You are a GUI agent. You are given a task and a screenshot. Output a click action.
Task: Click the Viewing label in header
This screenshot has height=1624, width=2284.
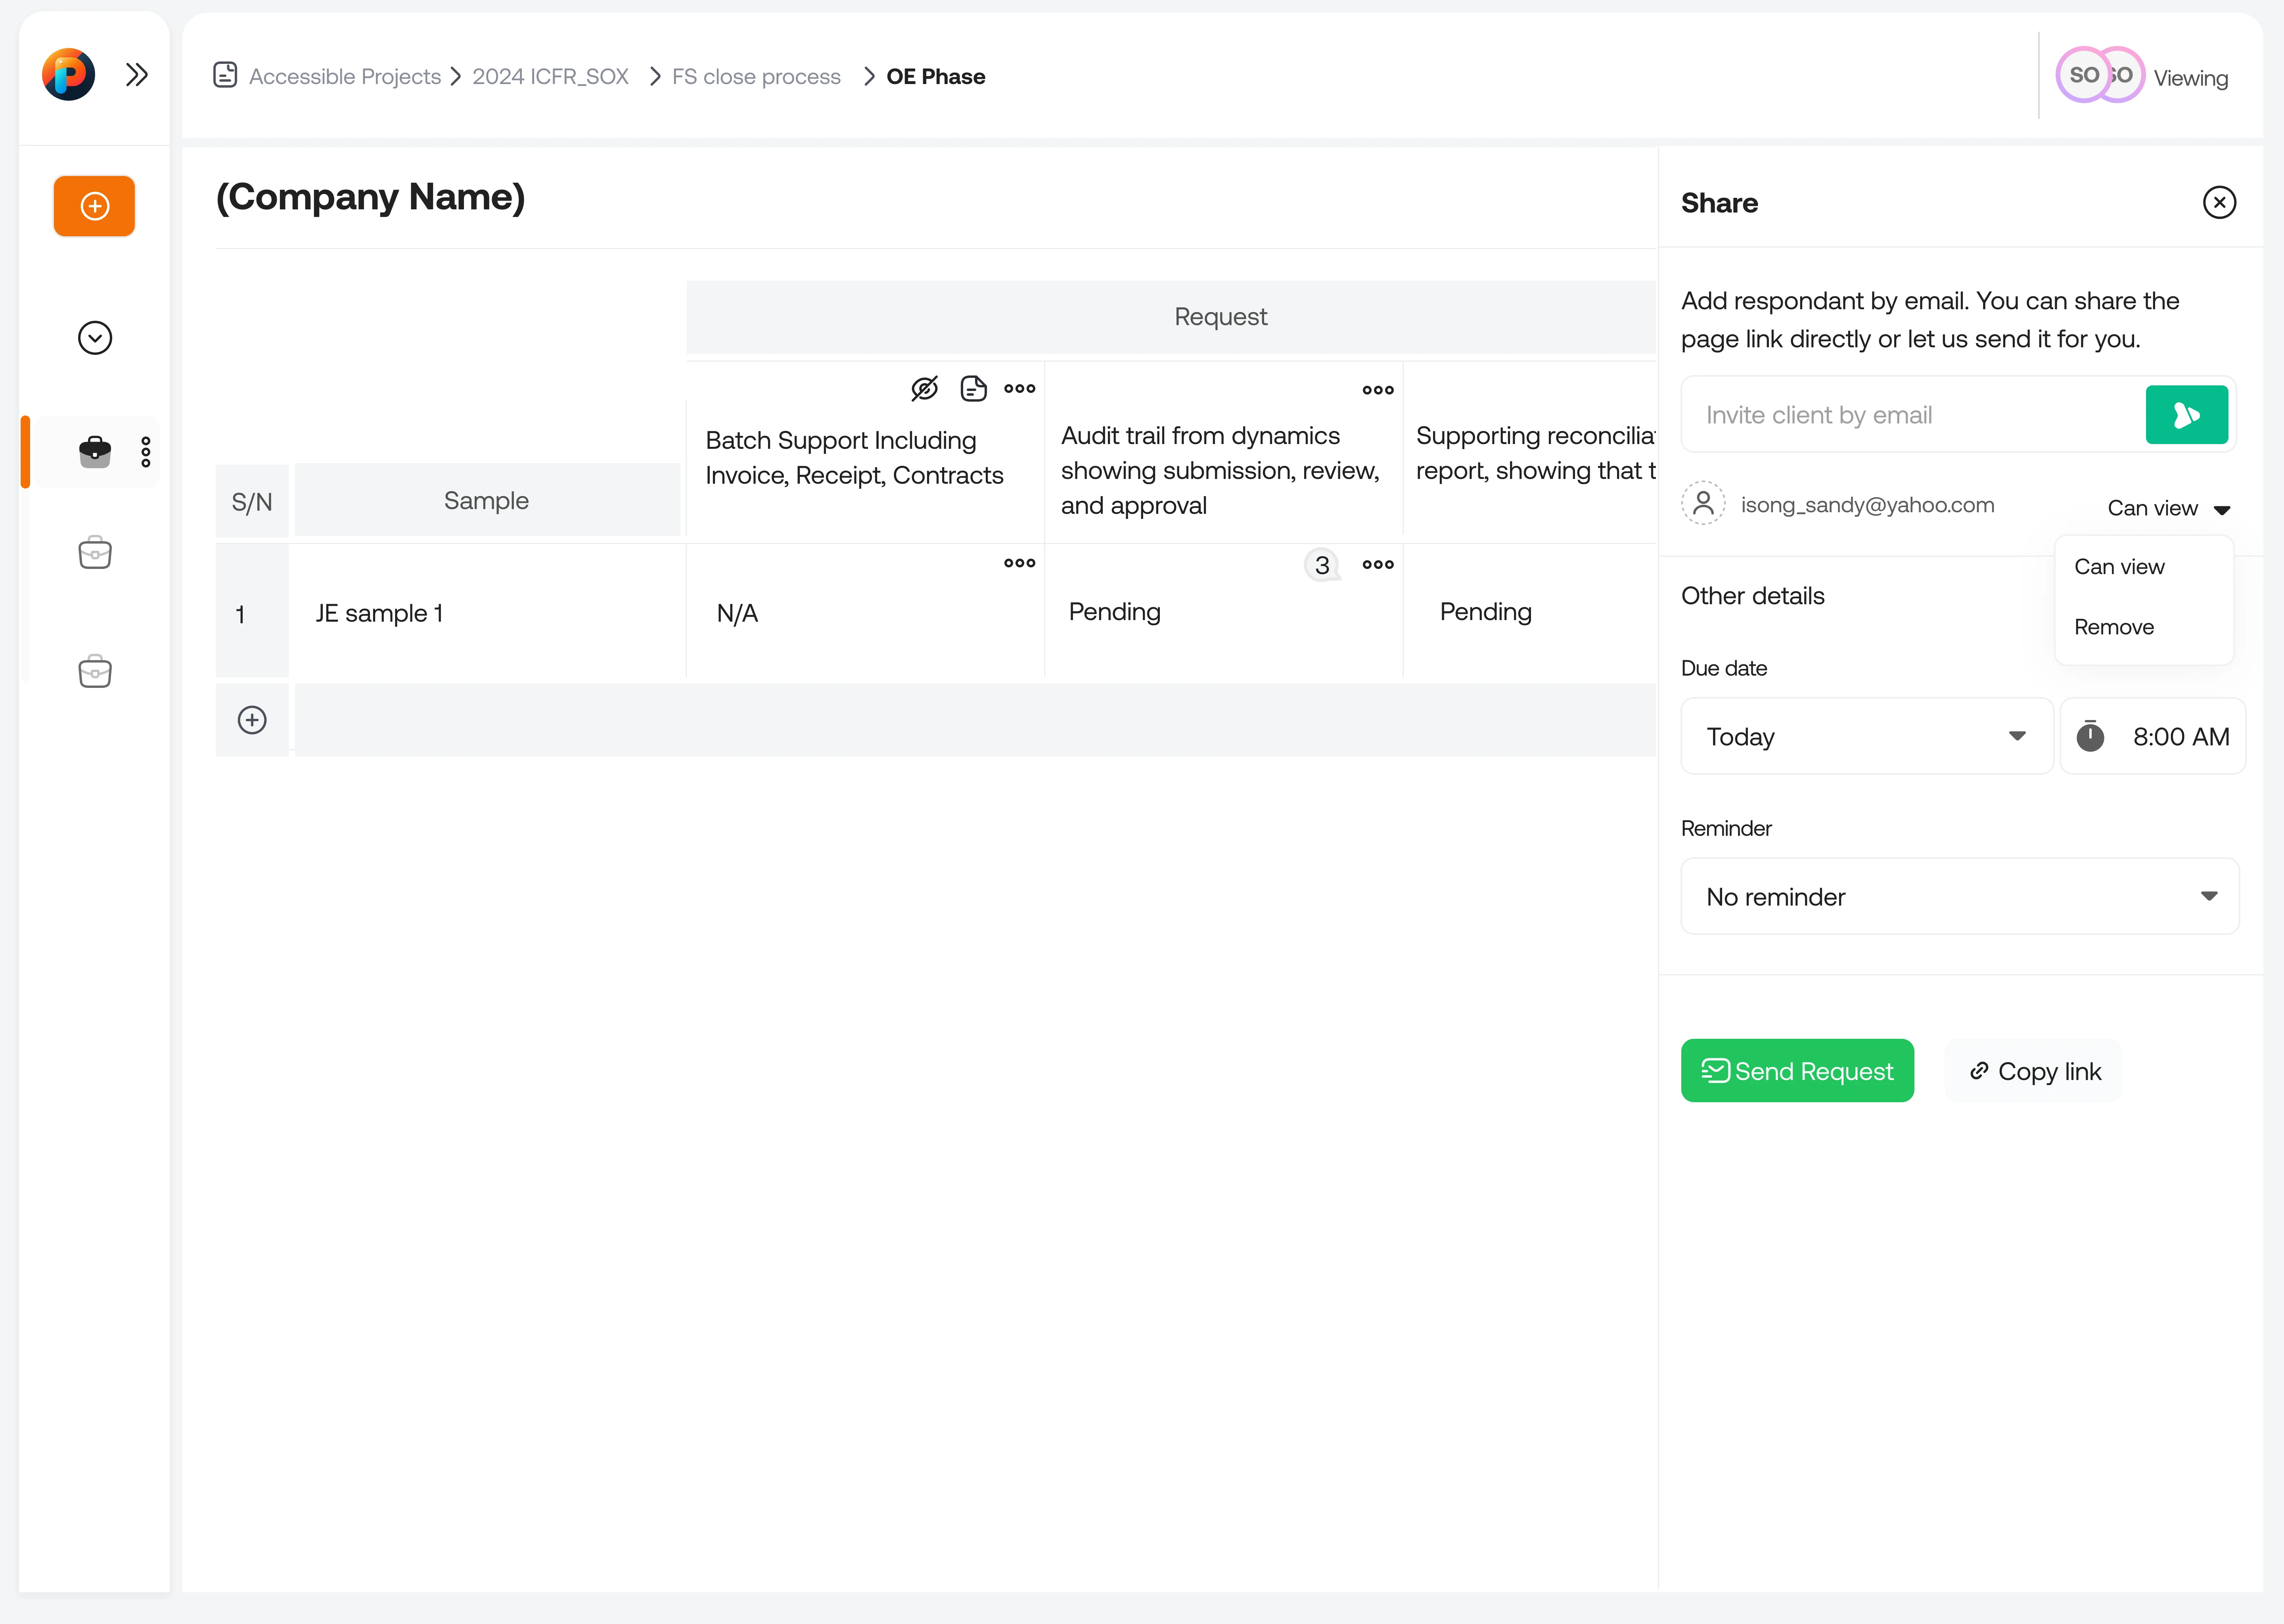[2190, 78]
